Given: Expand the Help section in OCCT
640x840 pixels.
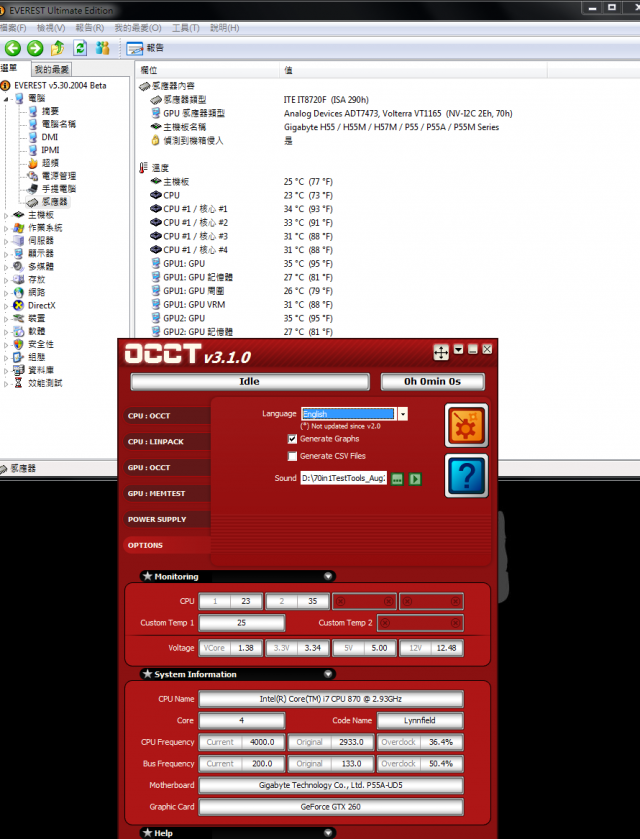Looking at the screenshot, I should click(x=328, y=833).
